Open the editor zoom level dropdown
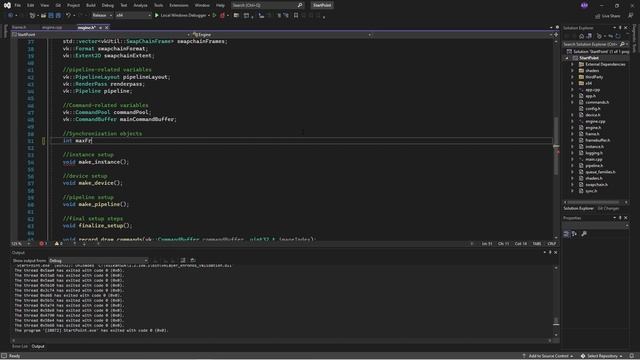The image size is (640, 360). (x=20, y=244)
